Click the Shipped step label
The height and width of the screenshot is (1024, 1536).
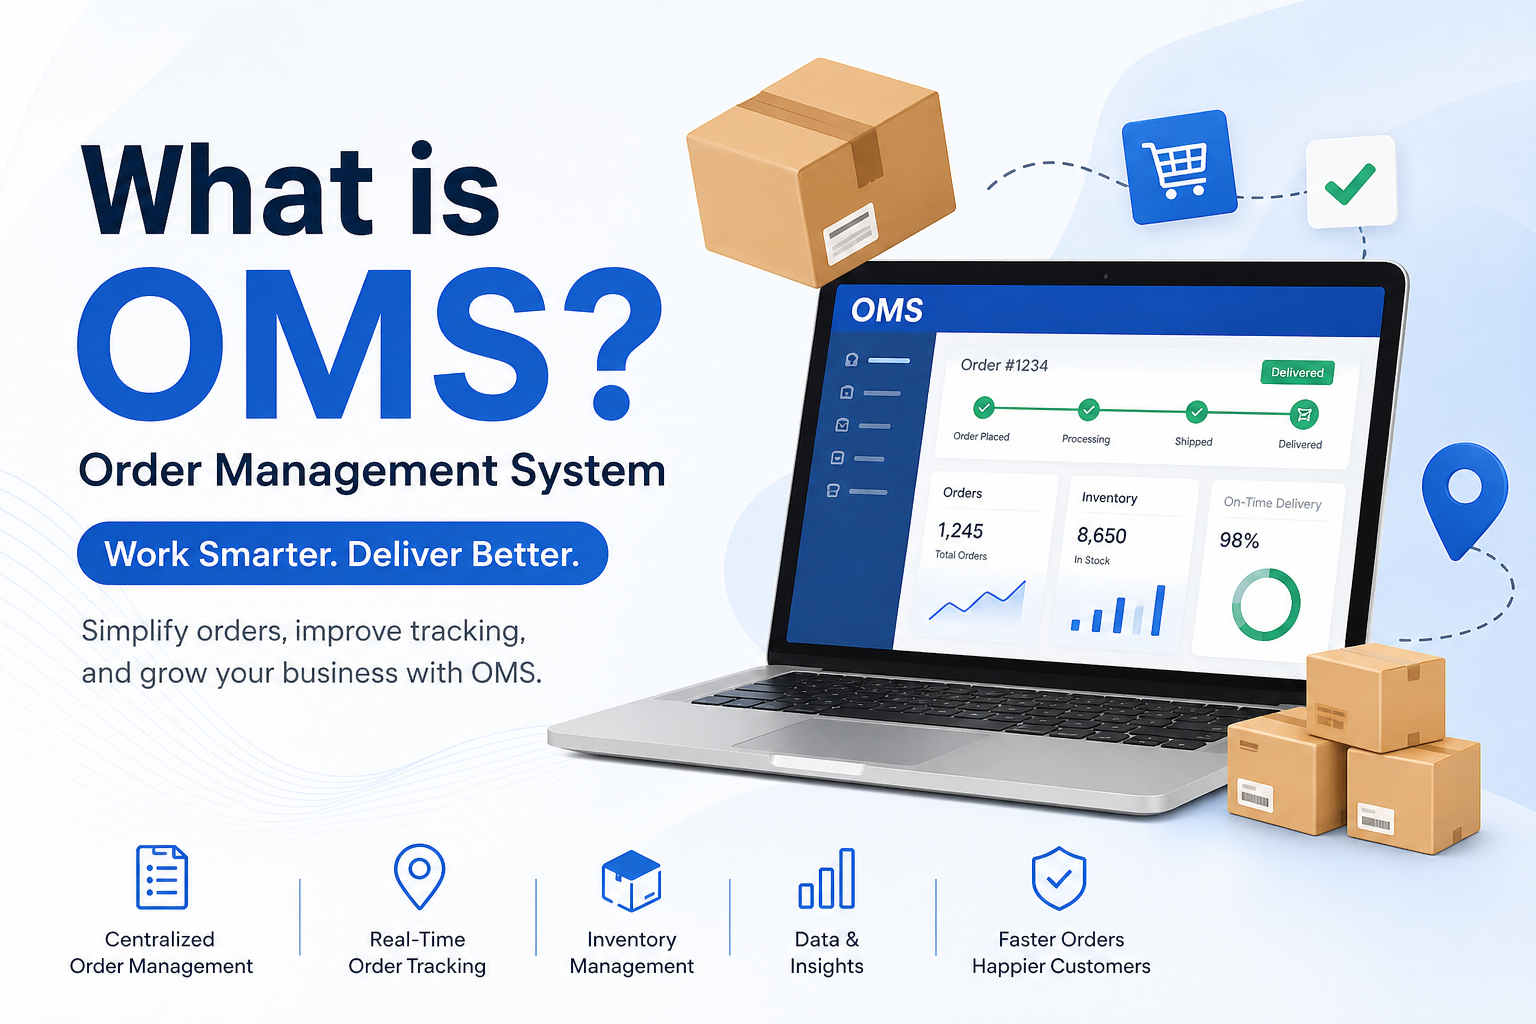tap(1193, 441)
